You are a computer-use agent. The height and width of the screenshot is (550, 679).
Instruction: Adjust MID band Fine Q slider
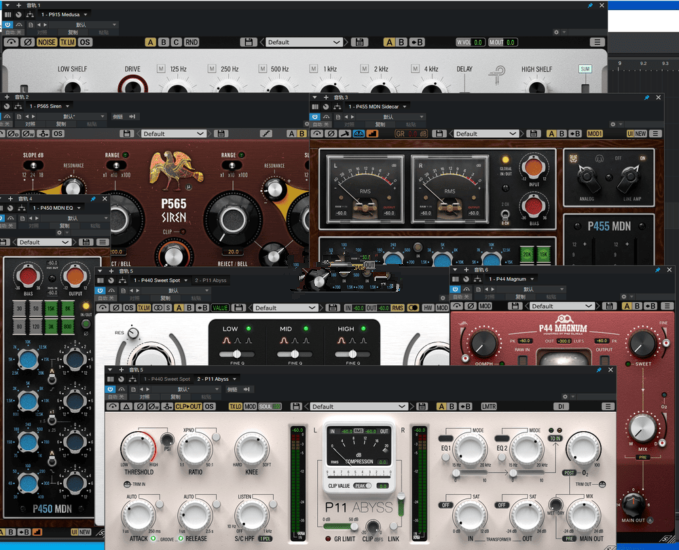tap(294, 354)
